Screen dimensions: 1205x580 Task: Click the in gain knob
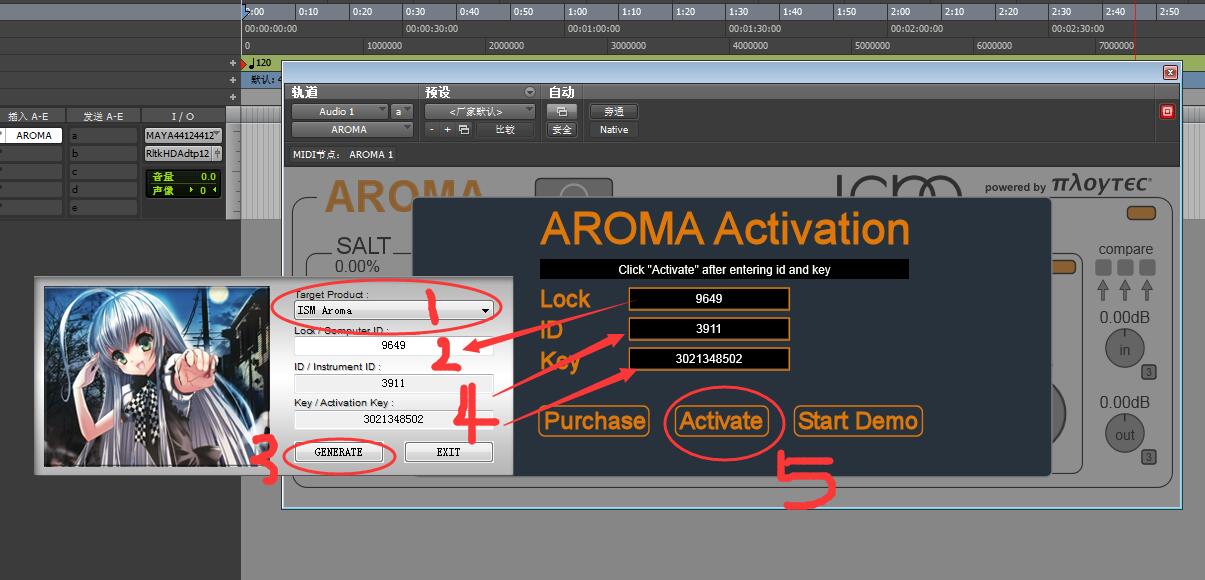click(1125, 350)
